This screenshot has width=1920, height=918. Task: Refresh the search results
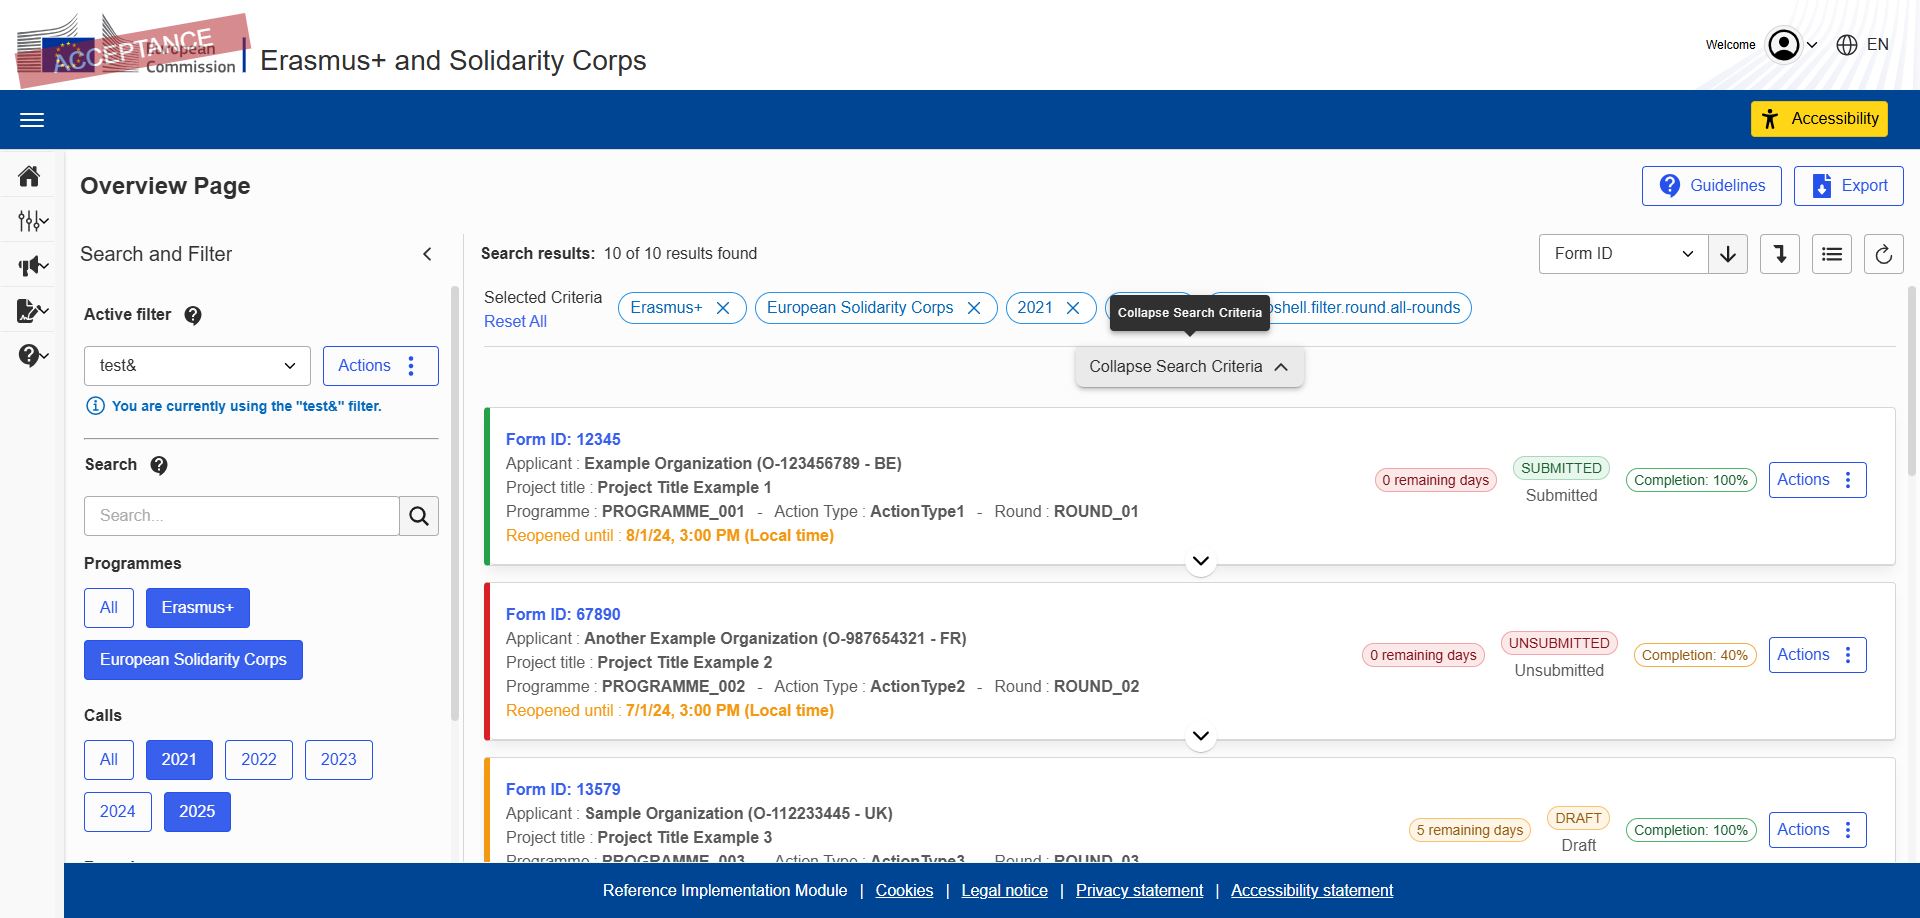tap(1884, 254)
